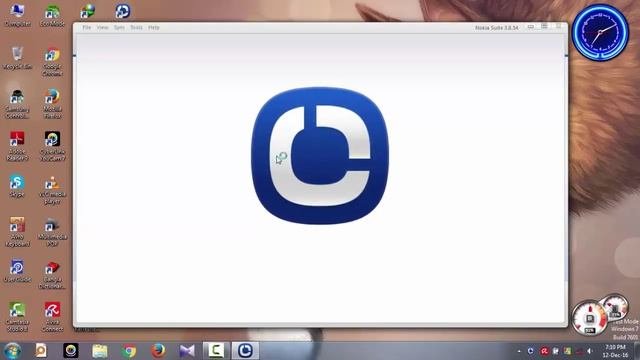Image resolution: width=640 pixels, height=360 pixels.
Task: Maximize the Nokia Suite window
Action: 544,27
